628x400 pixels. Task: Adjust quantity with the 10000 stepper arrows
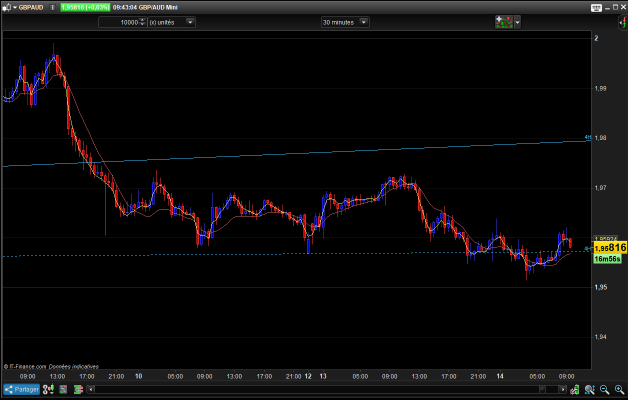[x=142, y=22]
